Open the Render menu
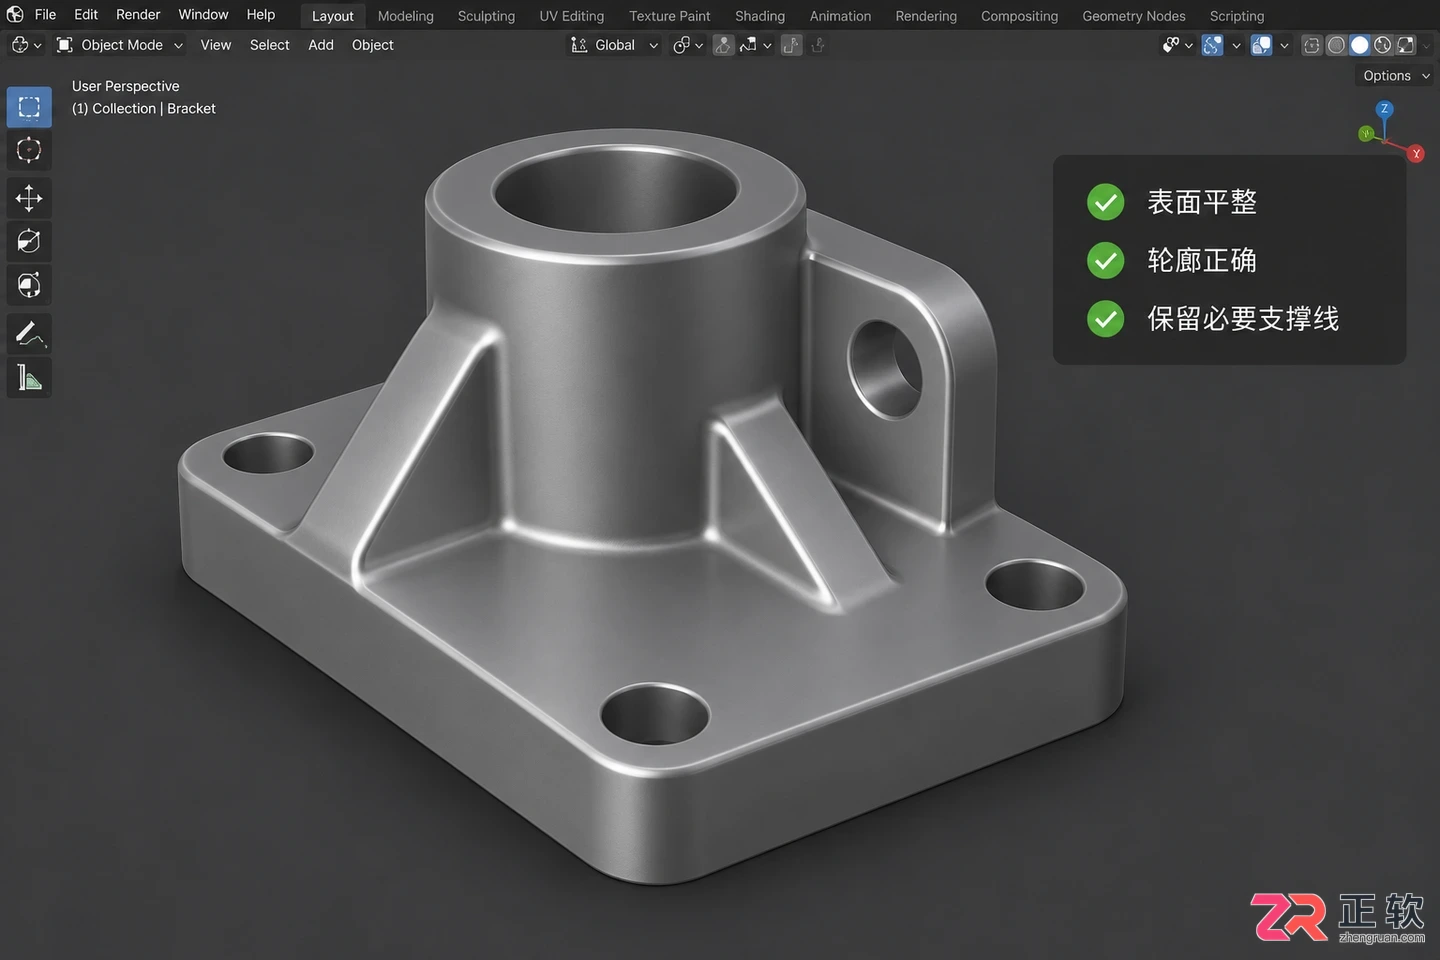The height and width of the screenshot is (960, 1440). 138,14
